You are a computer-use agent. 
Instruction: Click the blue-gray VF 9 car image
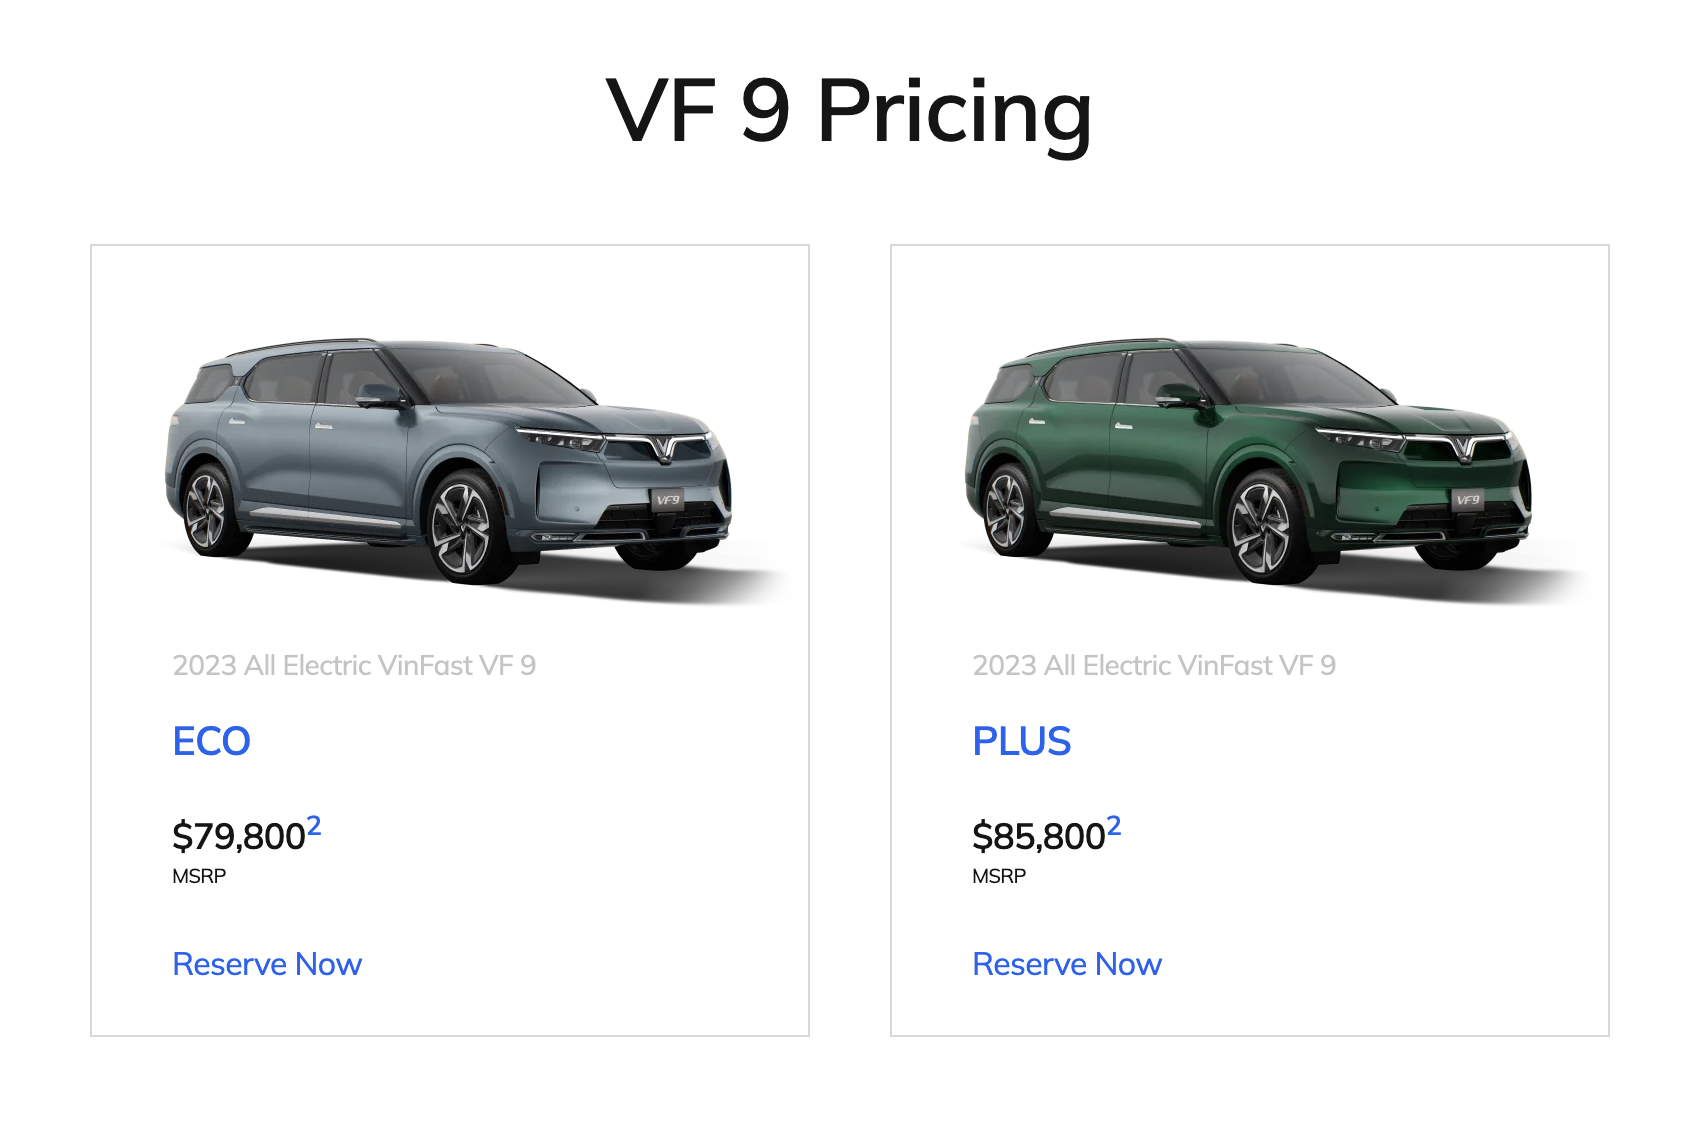[450, 460]
